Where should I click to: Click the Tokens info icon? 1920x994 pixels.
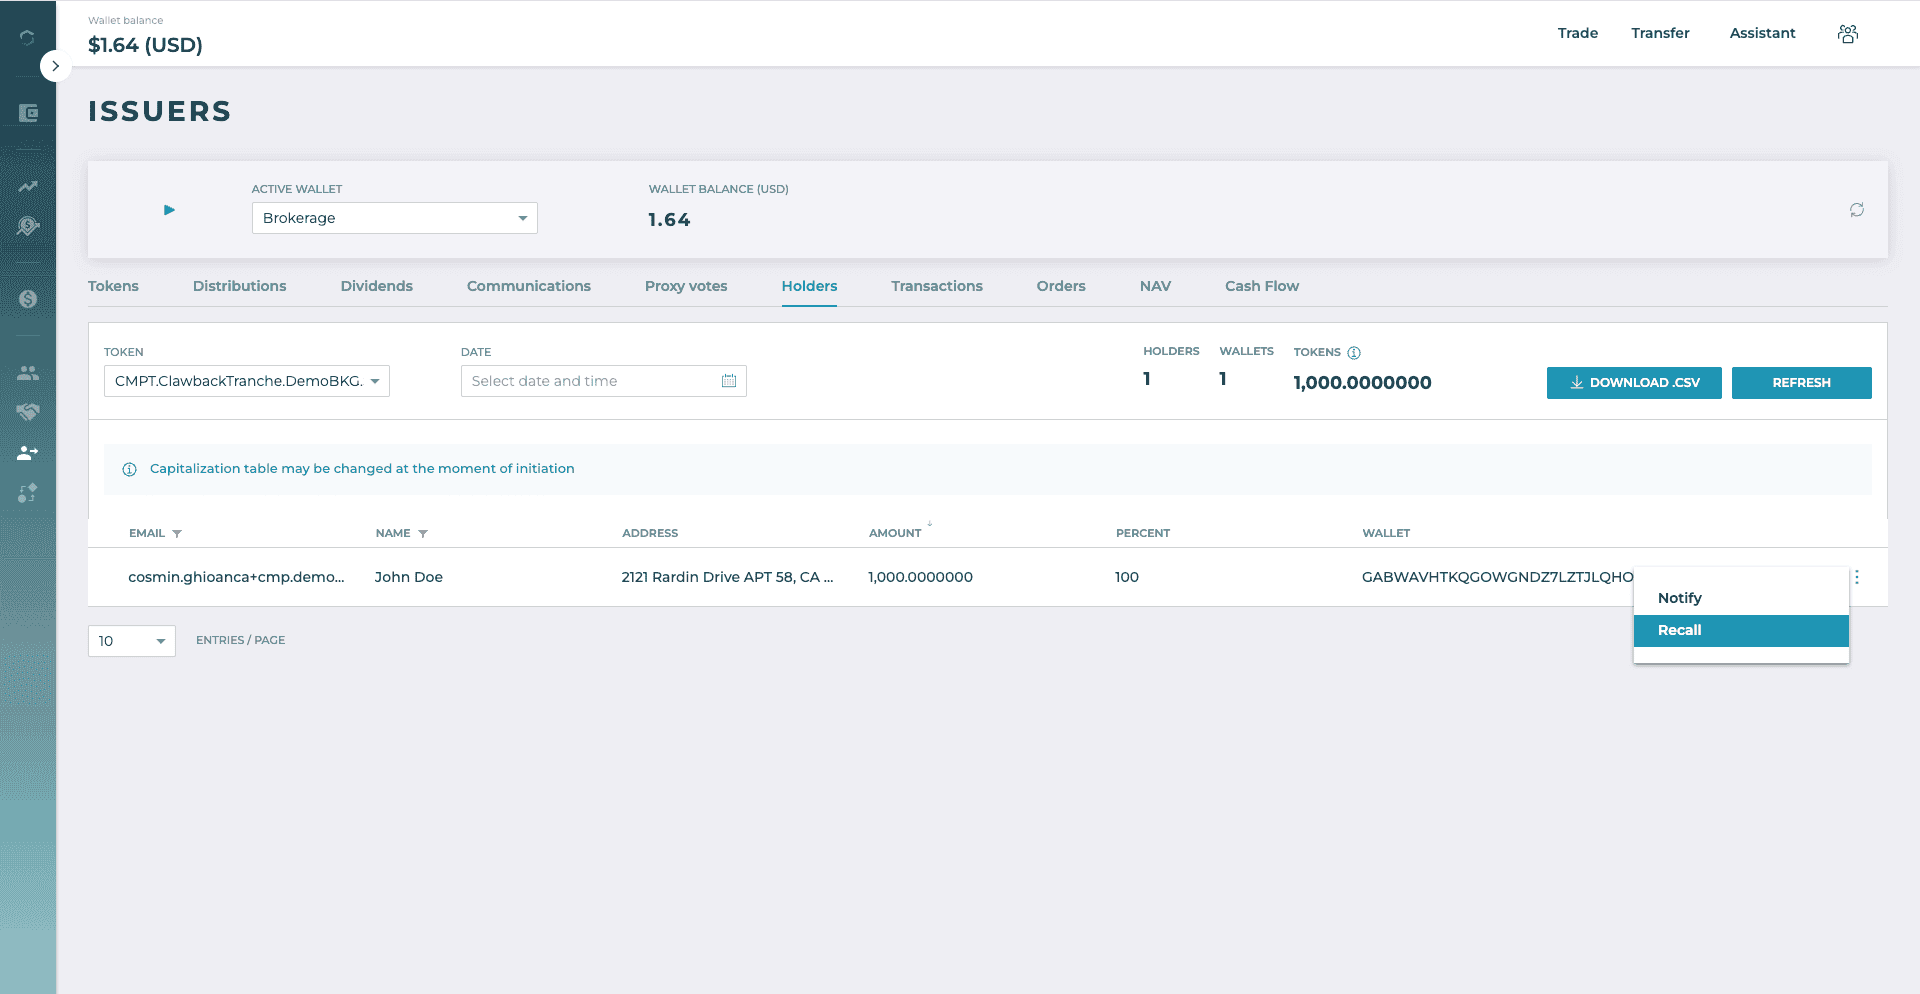1354,353
